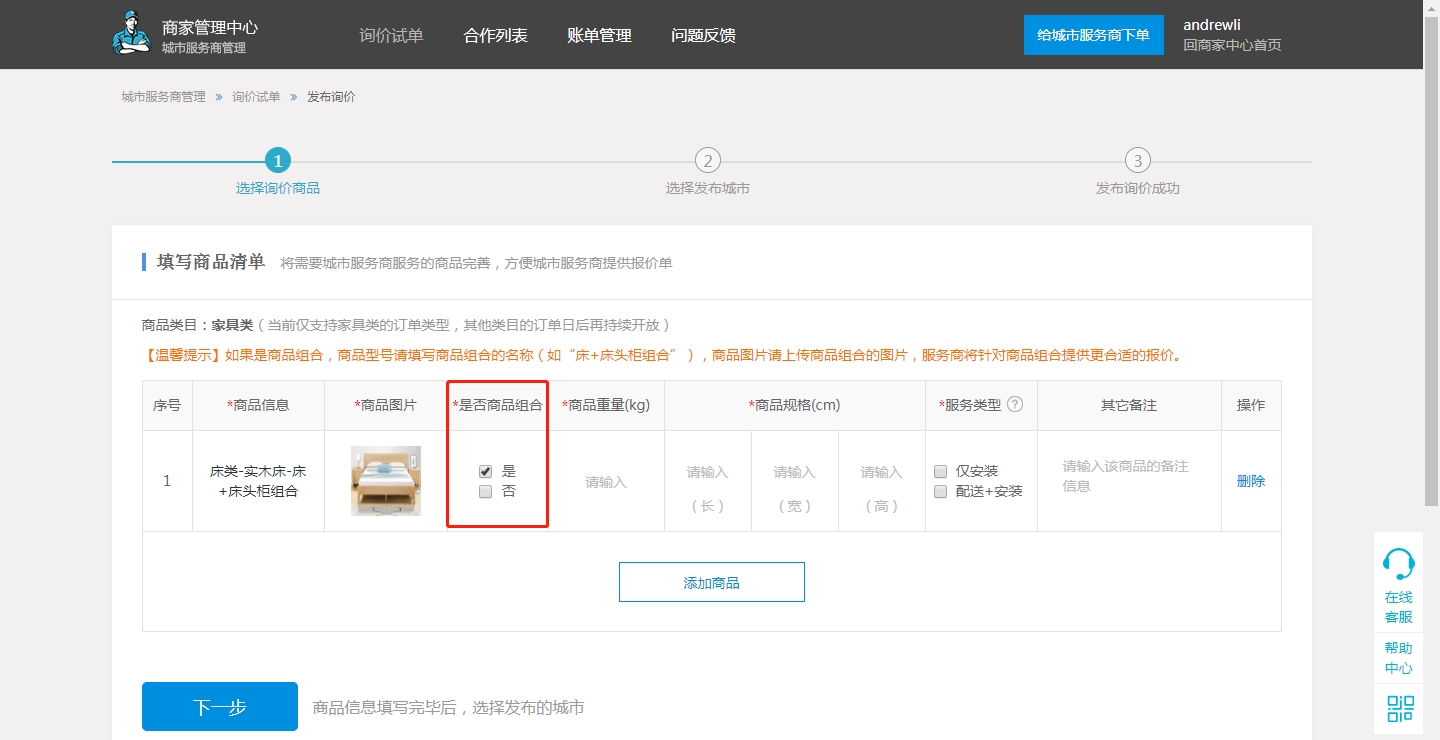
Task: Click 城市服务商管理 breadcrumb link
Action: 163,97
